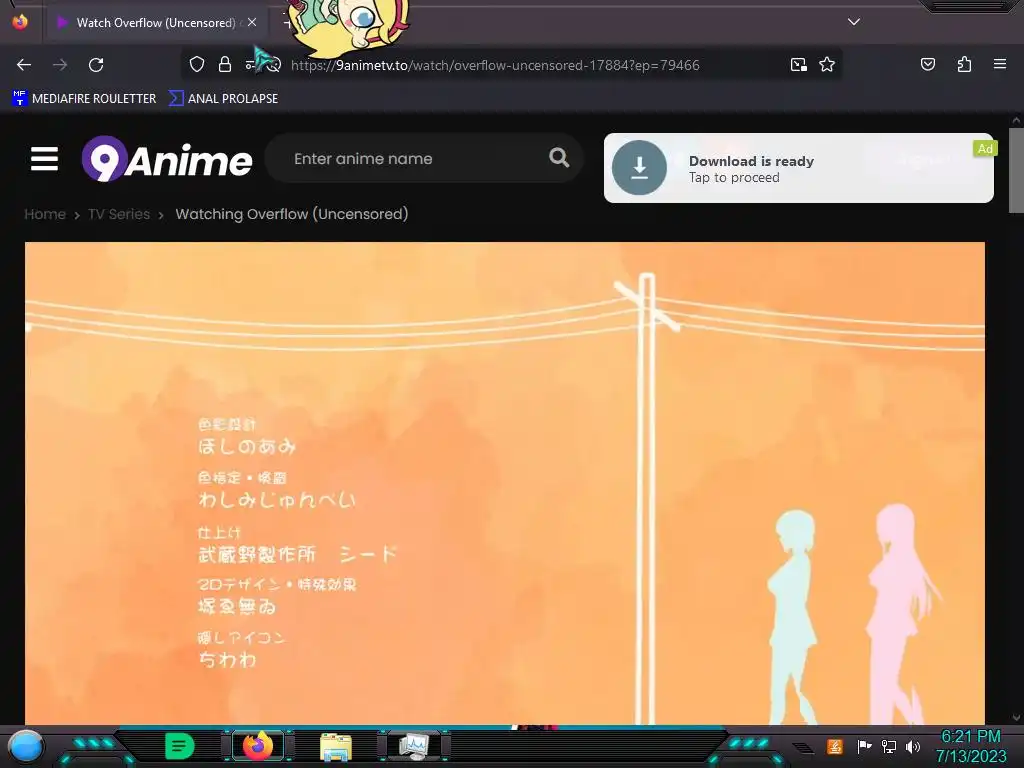Open the network tray icon
1024x768 pixels.
pos(888,746)
